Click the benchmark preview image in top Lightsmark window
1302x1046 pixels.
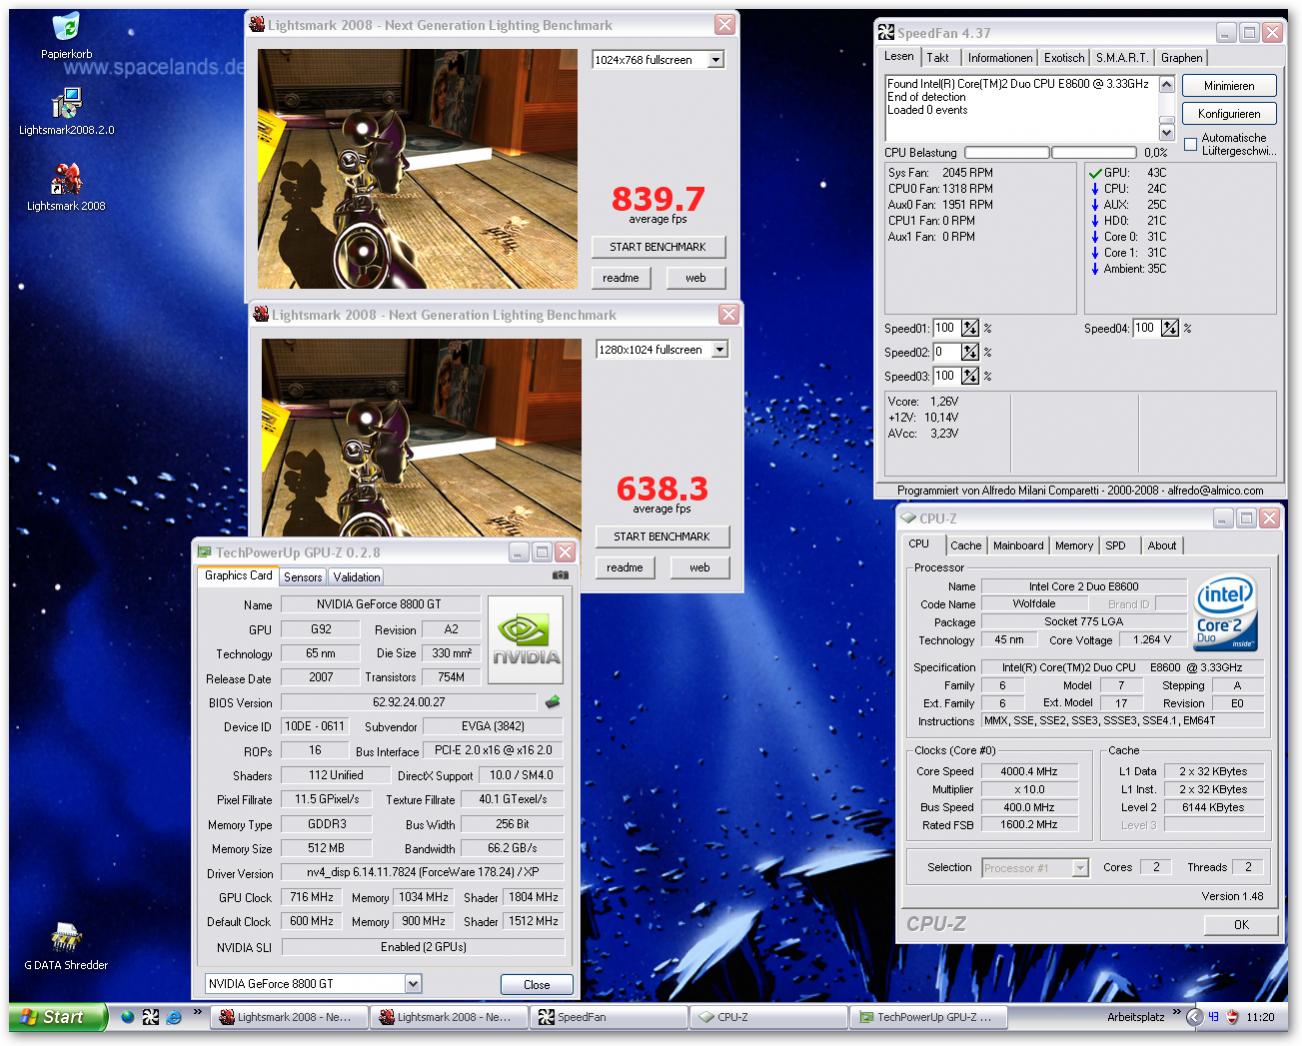(x=418, y=169)
